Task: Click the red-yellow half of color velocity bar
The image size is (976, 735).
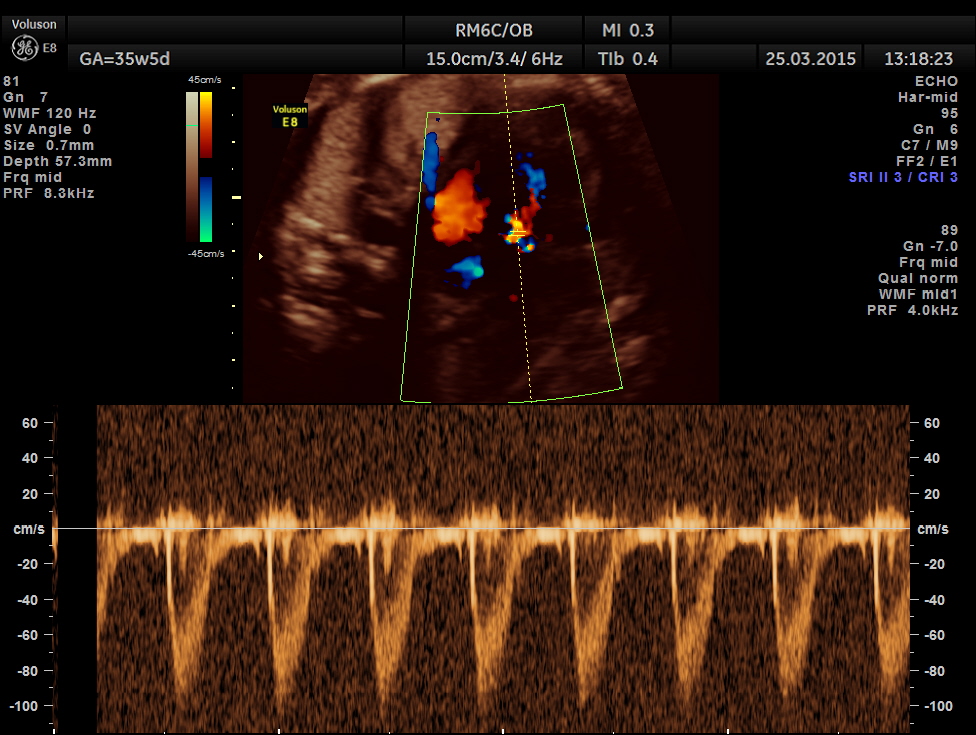Action: coord(205,124)
